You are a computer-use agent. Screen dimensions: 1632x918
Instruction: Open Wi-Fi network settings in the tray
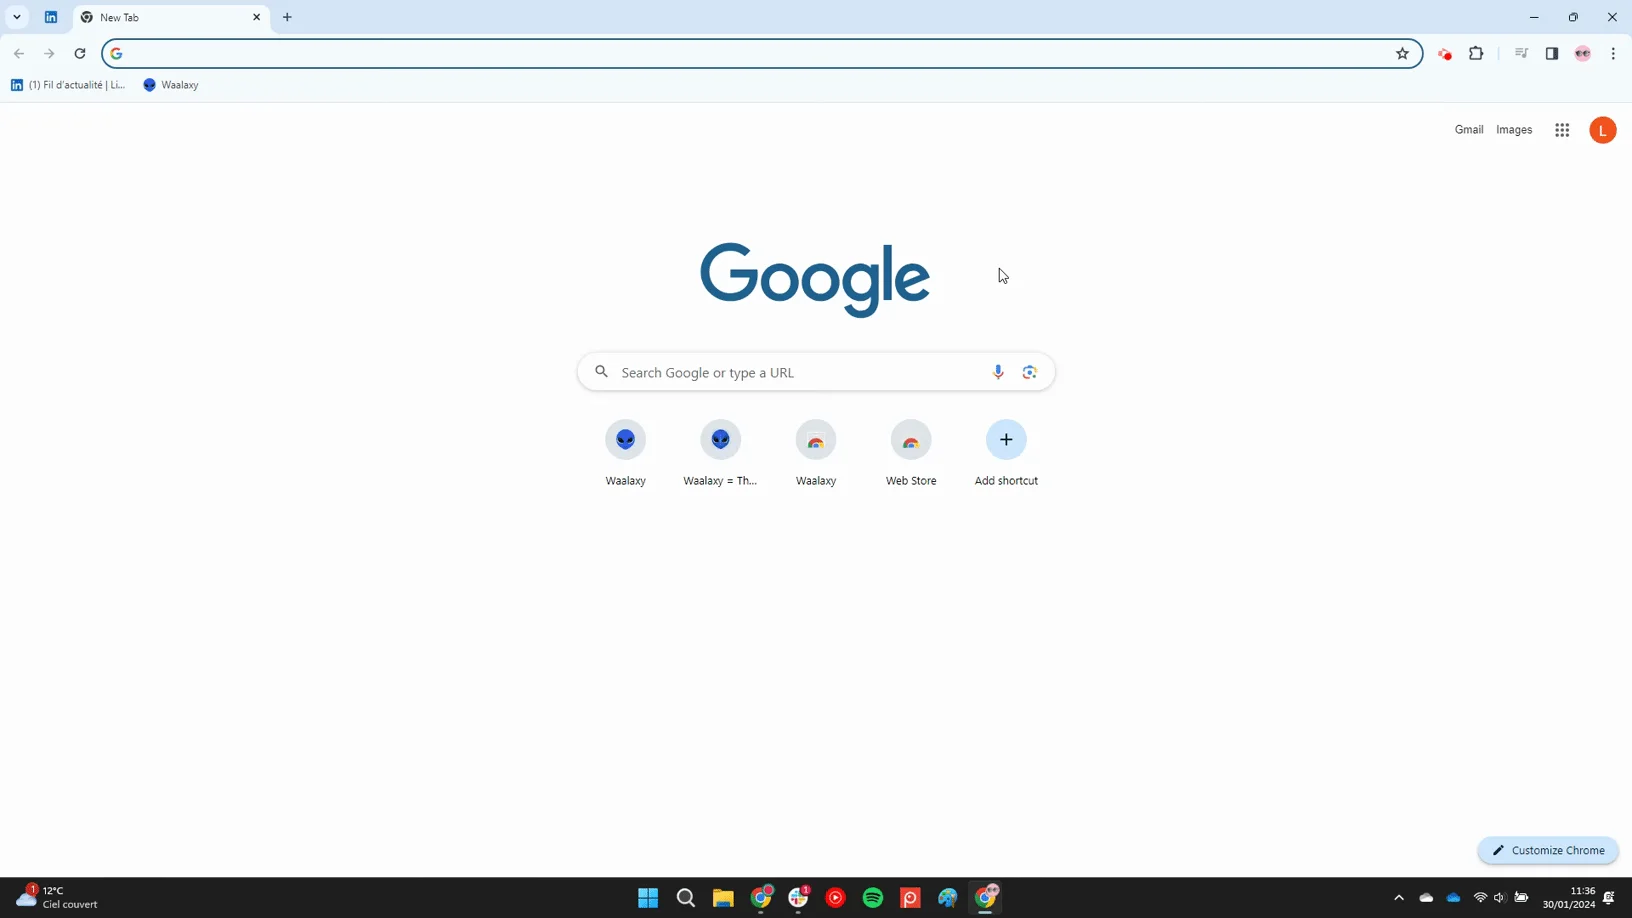click(1481, 898)
